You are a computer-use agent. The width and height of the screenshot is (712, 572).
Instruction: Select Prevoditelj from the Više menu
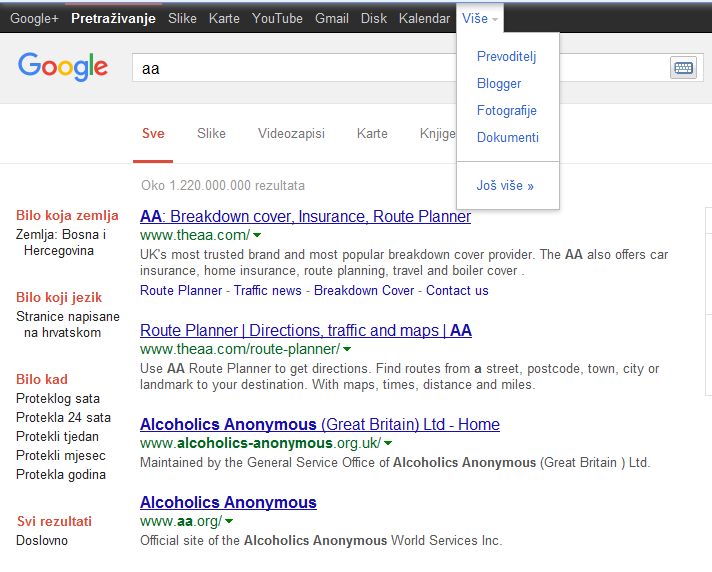coord(507,57)
